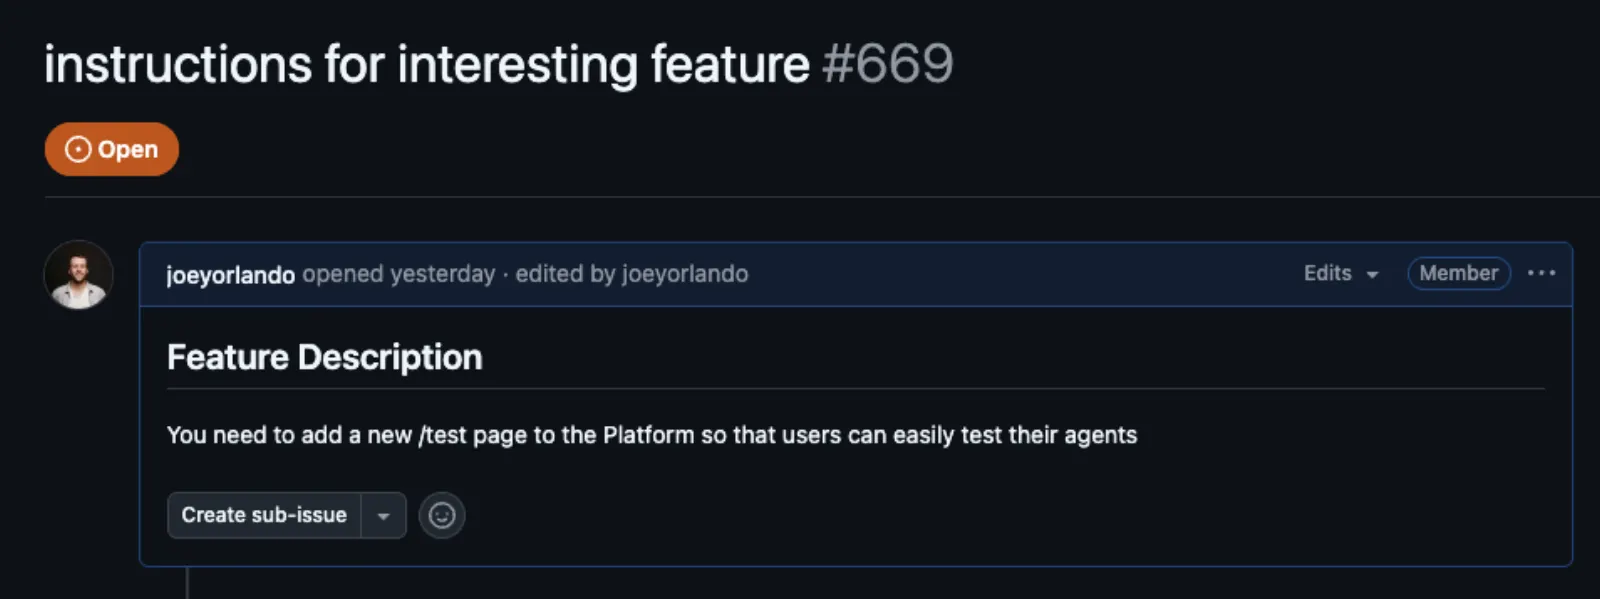This screenshot has width=1600, height=599.
Task: Click the 'Open' label text in badge
Action: click(128, 149)
